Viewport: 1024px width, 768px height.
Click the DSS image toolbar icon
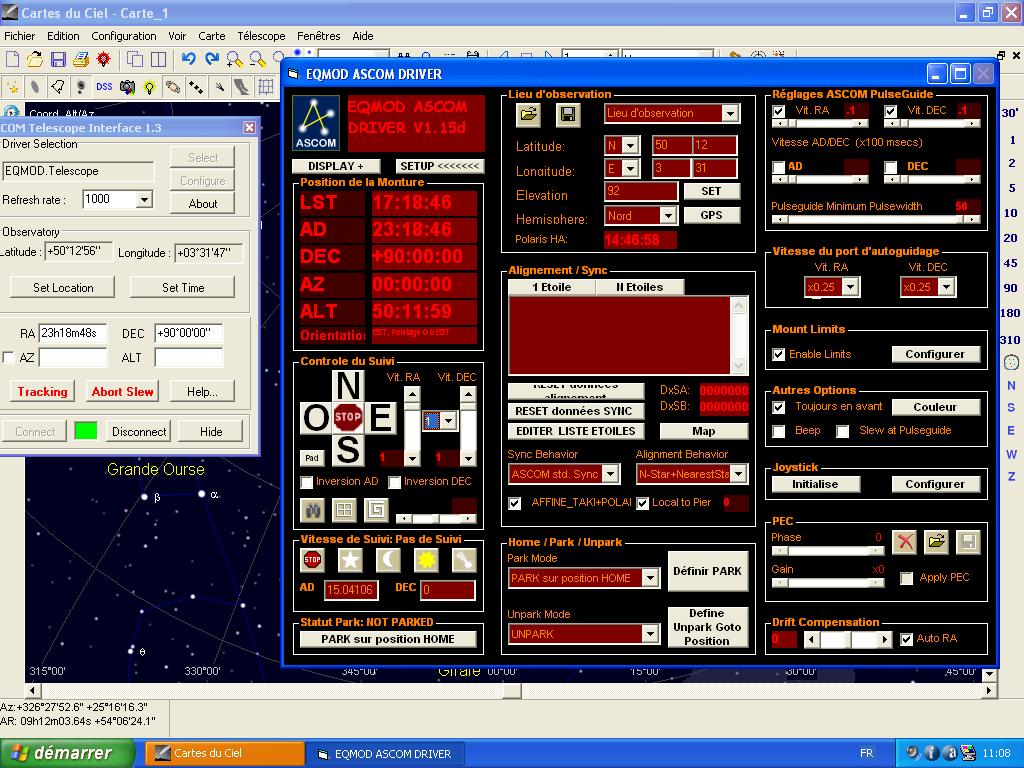point(104,87)
